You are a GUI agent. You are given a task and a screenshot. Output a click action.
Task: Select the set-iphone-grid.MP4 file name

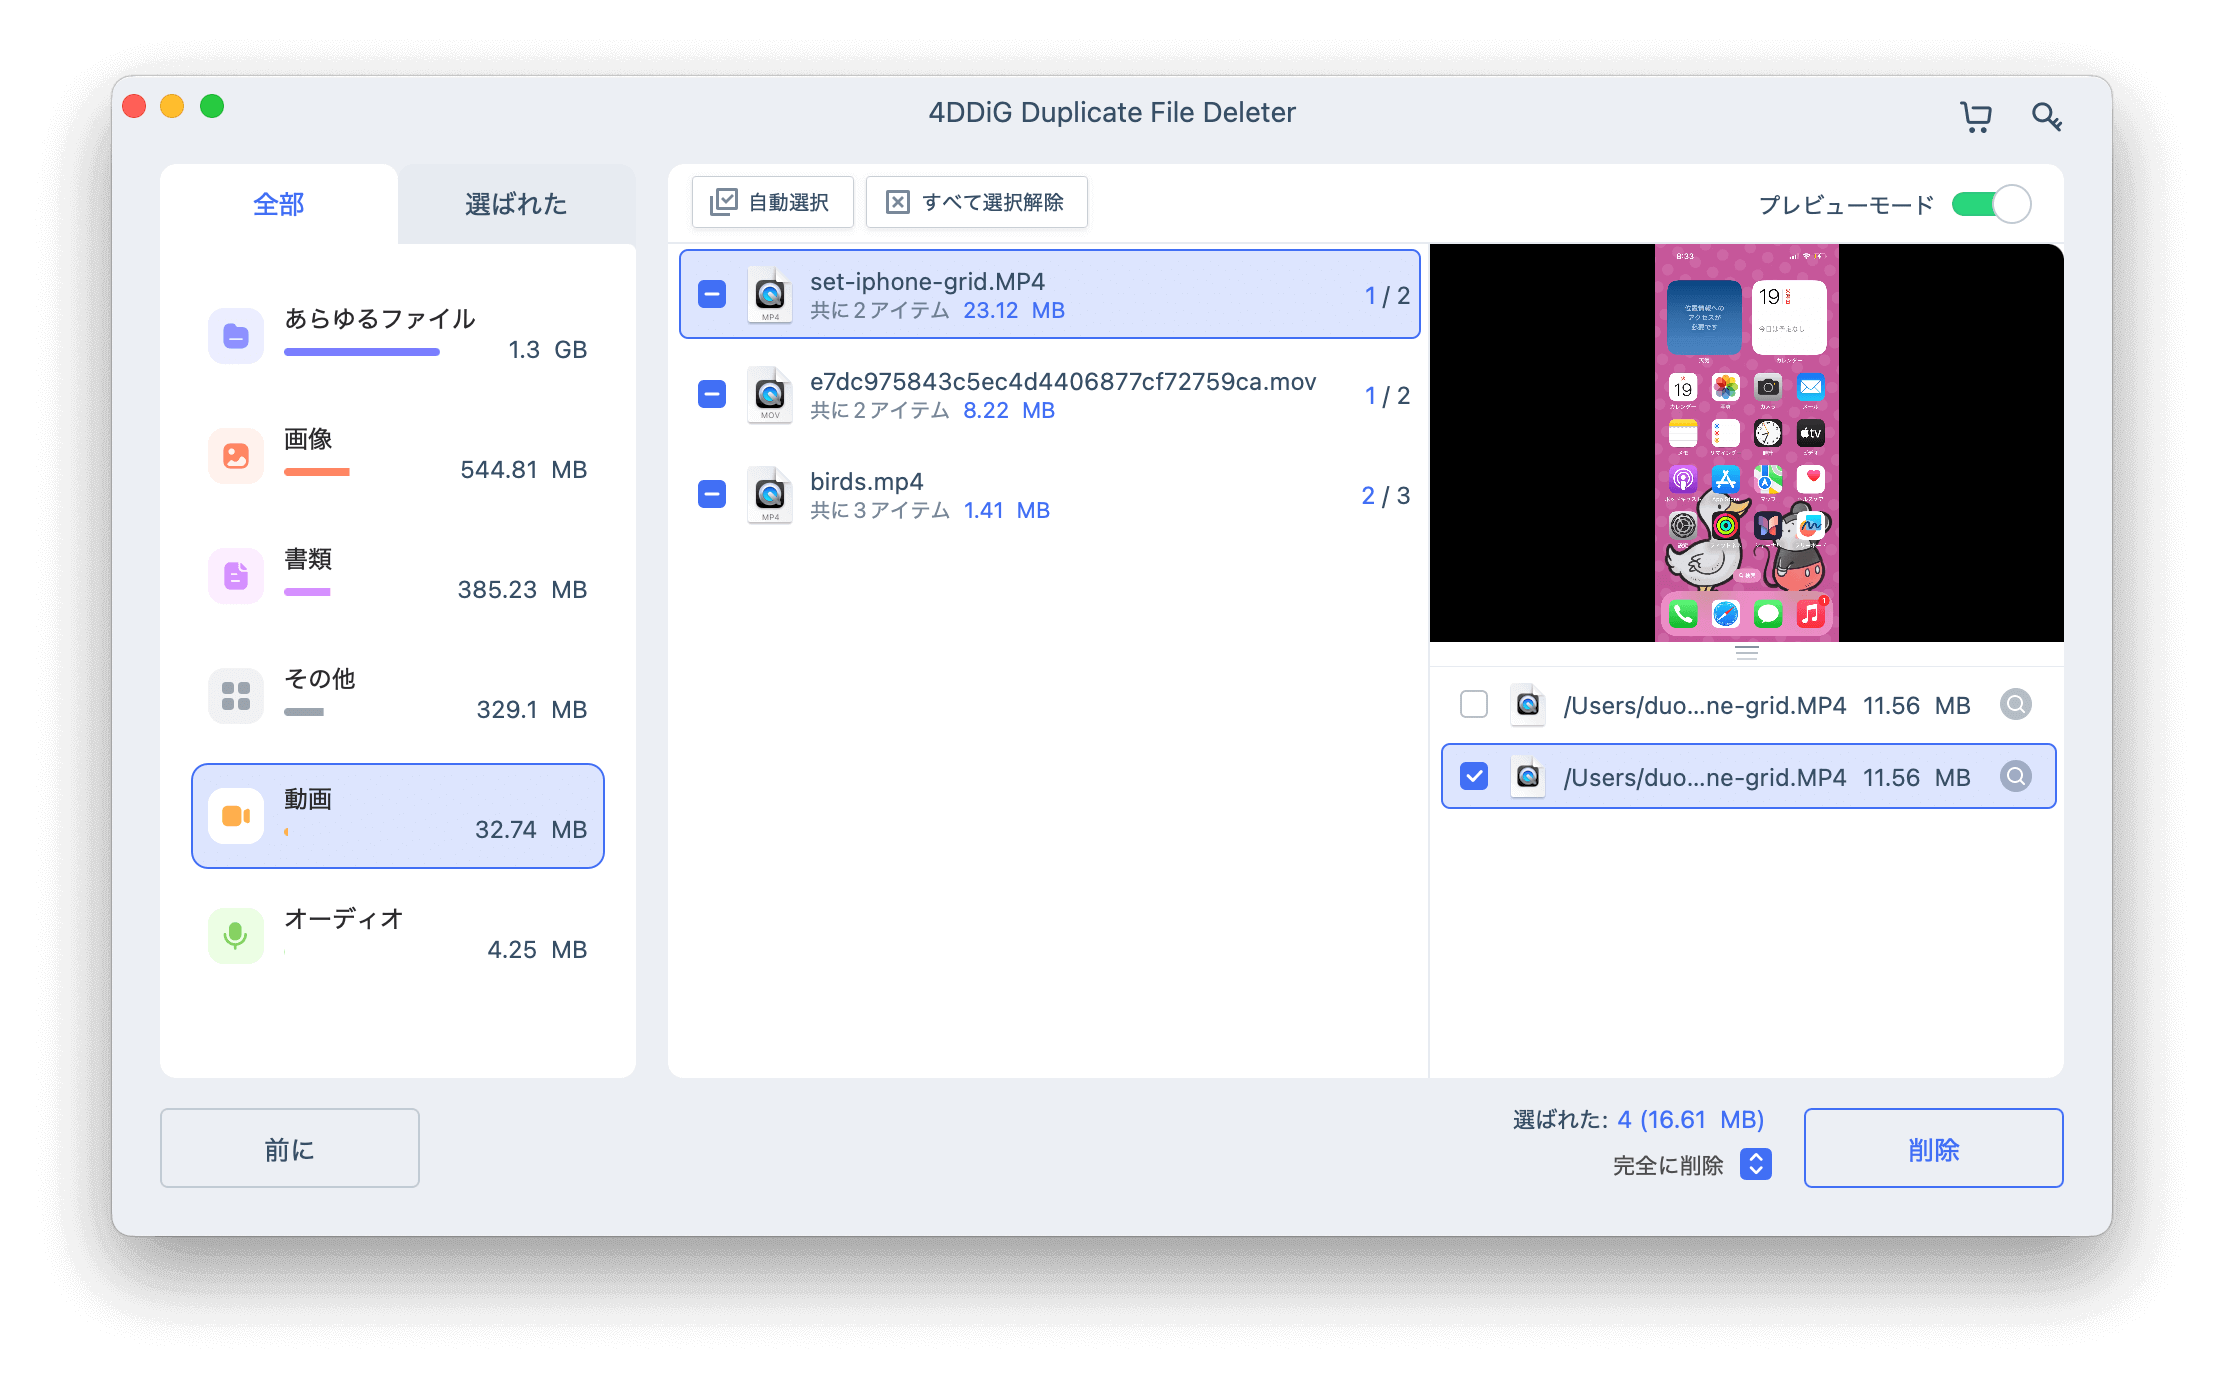[x=927, y=282]
